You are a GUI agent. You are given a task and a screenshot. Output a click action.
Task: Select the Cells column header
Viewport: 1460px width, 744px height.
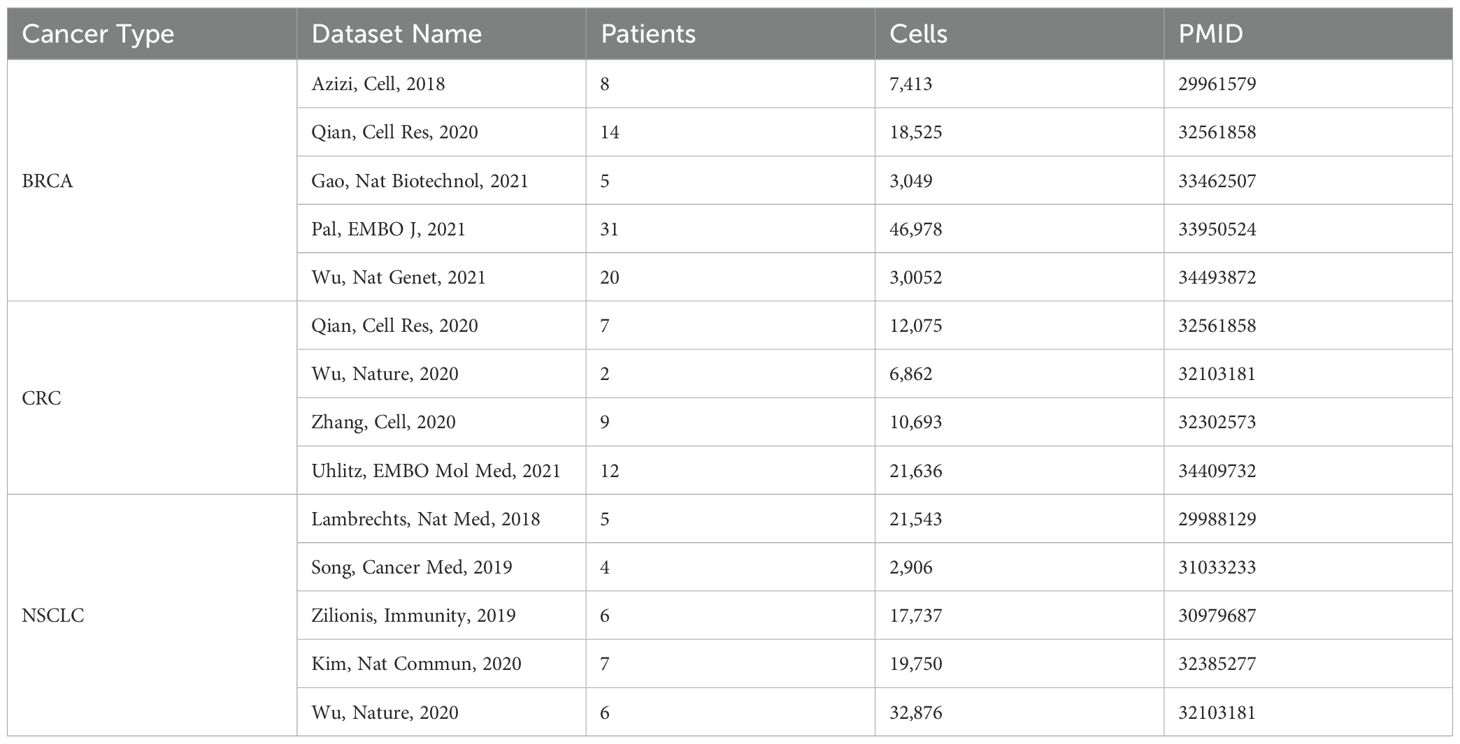pyautogui.click(x=918, y=34)
